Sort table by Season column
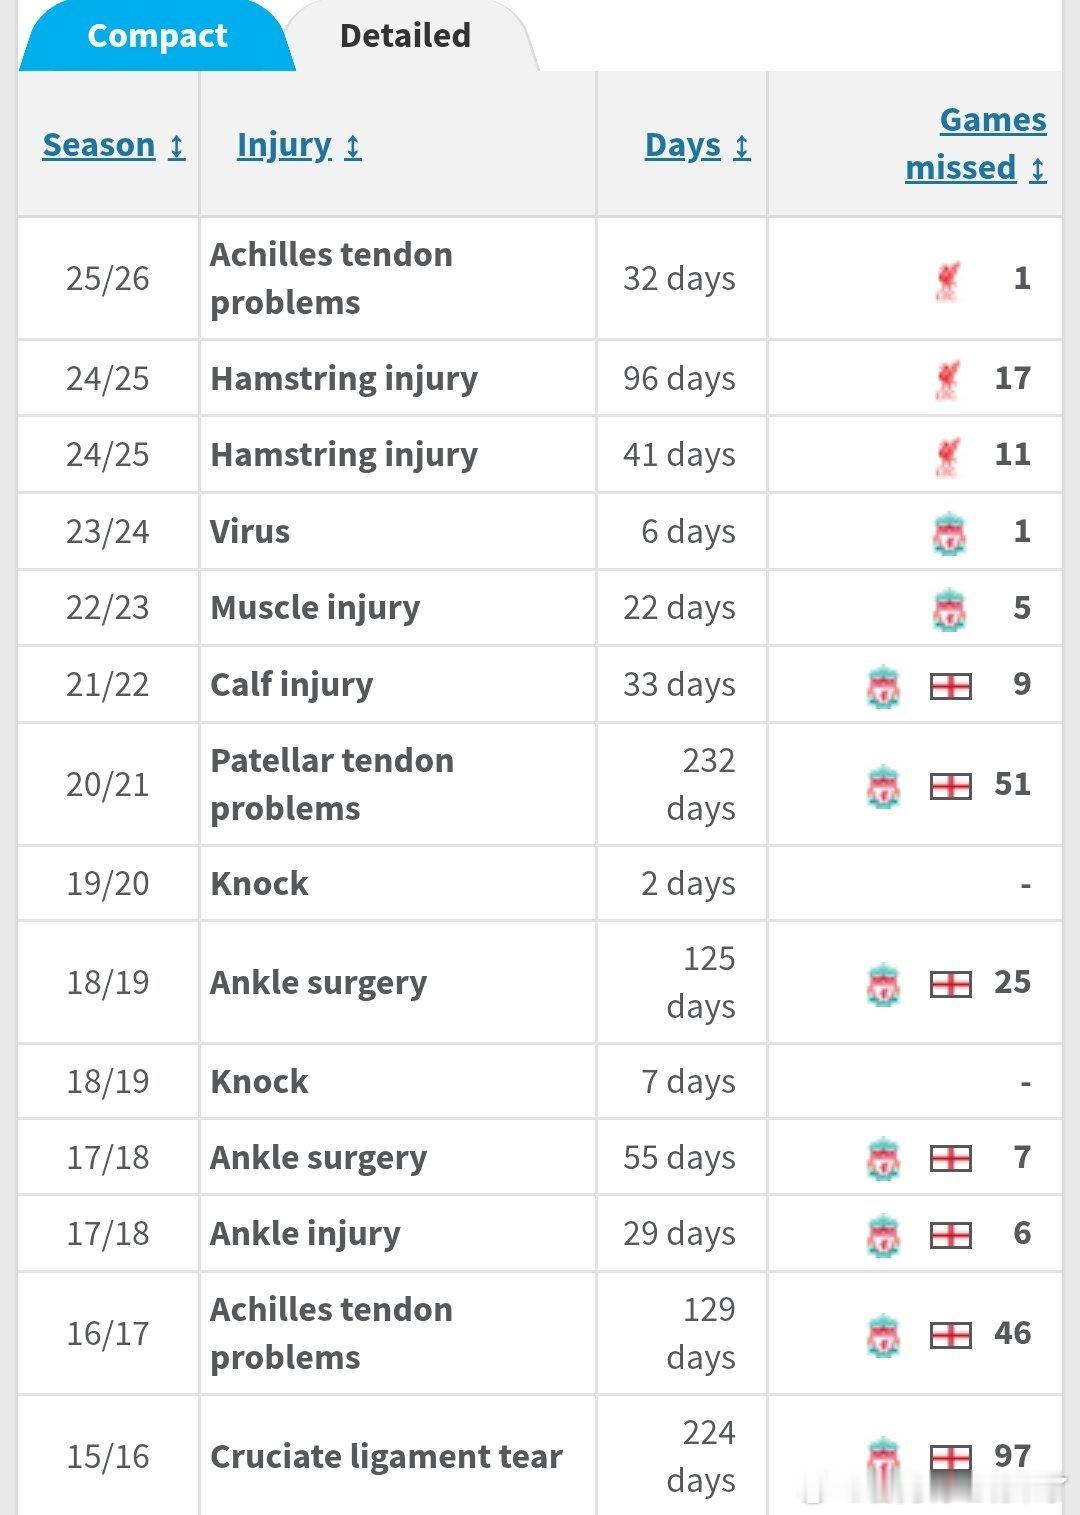The height and width of the screenshot is (1515, 1080). (x=113, y=145)
